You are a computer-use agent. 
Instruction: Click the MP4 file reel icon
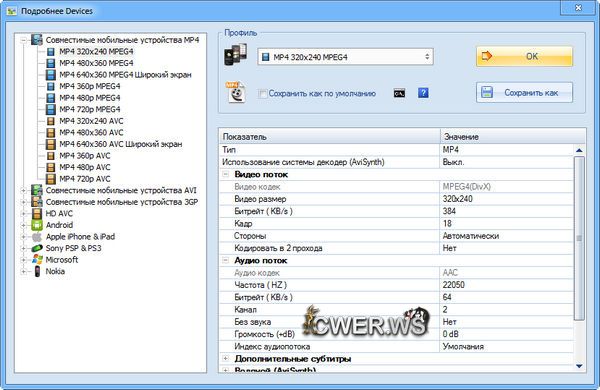click(235, 92)
